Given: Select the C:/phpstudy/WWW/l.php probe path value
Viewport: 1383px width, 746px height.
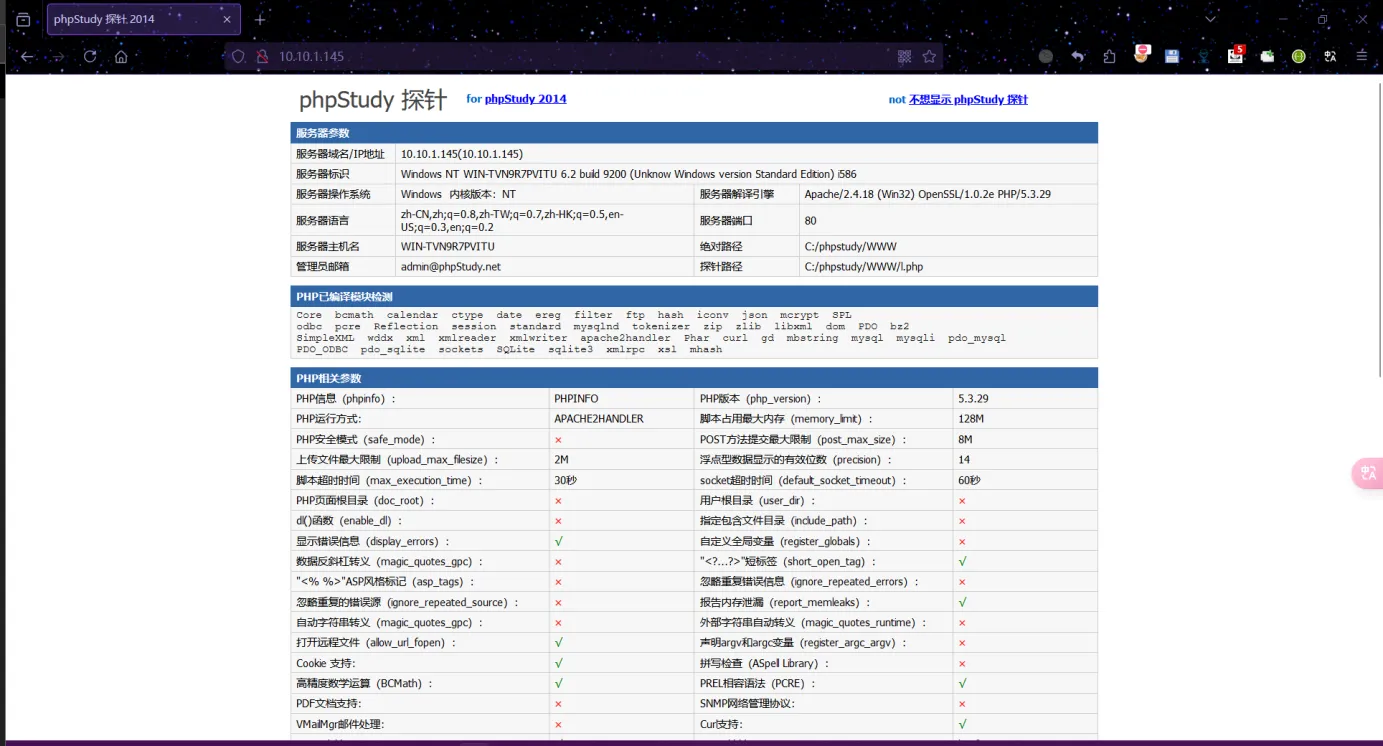Looking at the screenshot, I should 863,267.
